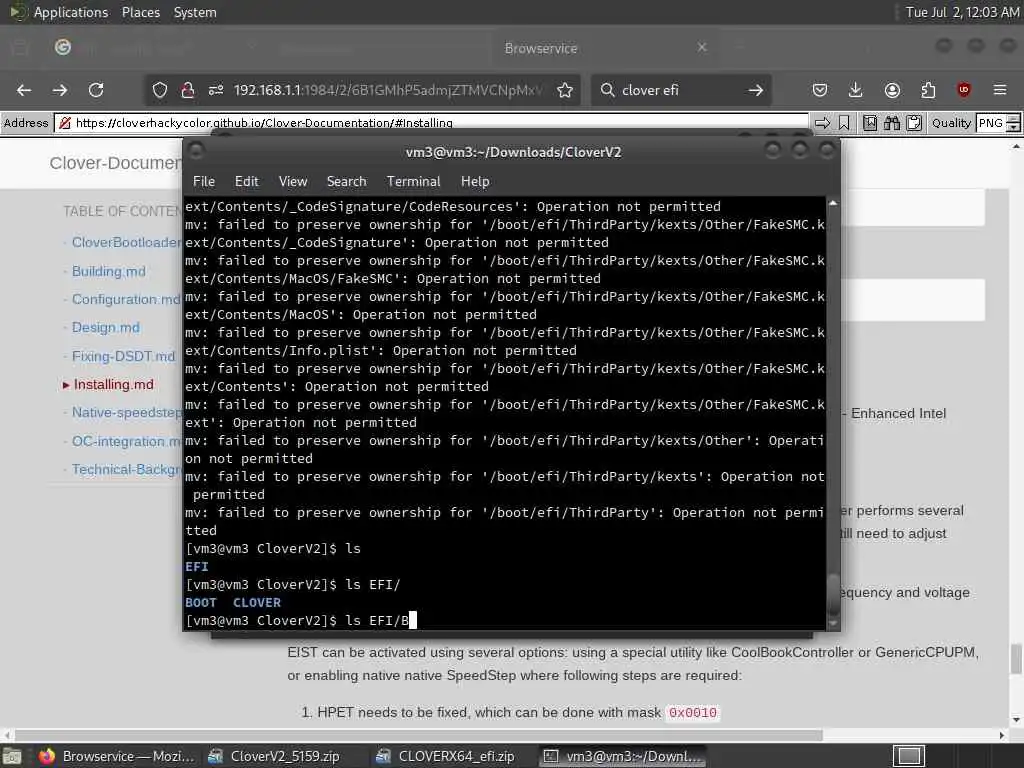Click the Firefox URL bar address
Image resolution: width=1024 pixels, height=768 pixels.
(x=388, y=90)
